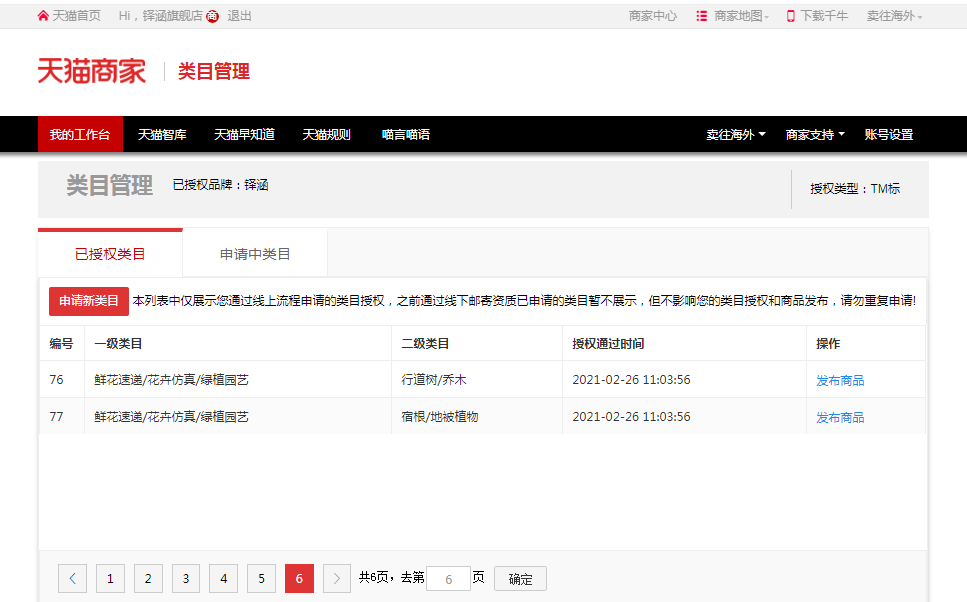Click the 授权类型：TM标 text
This screenshot has height=602, width=967.
point(855,189)
